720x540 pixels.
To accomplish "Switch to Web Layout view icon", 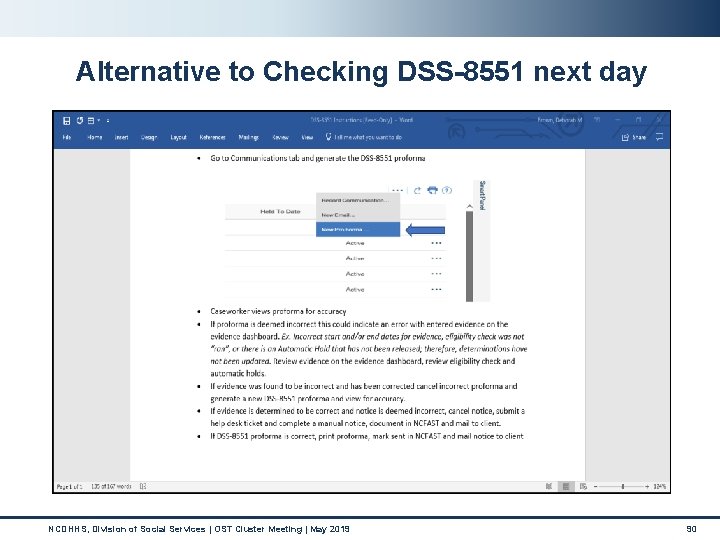I will (x=583, y=486).
